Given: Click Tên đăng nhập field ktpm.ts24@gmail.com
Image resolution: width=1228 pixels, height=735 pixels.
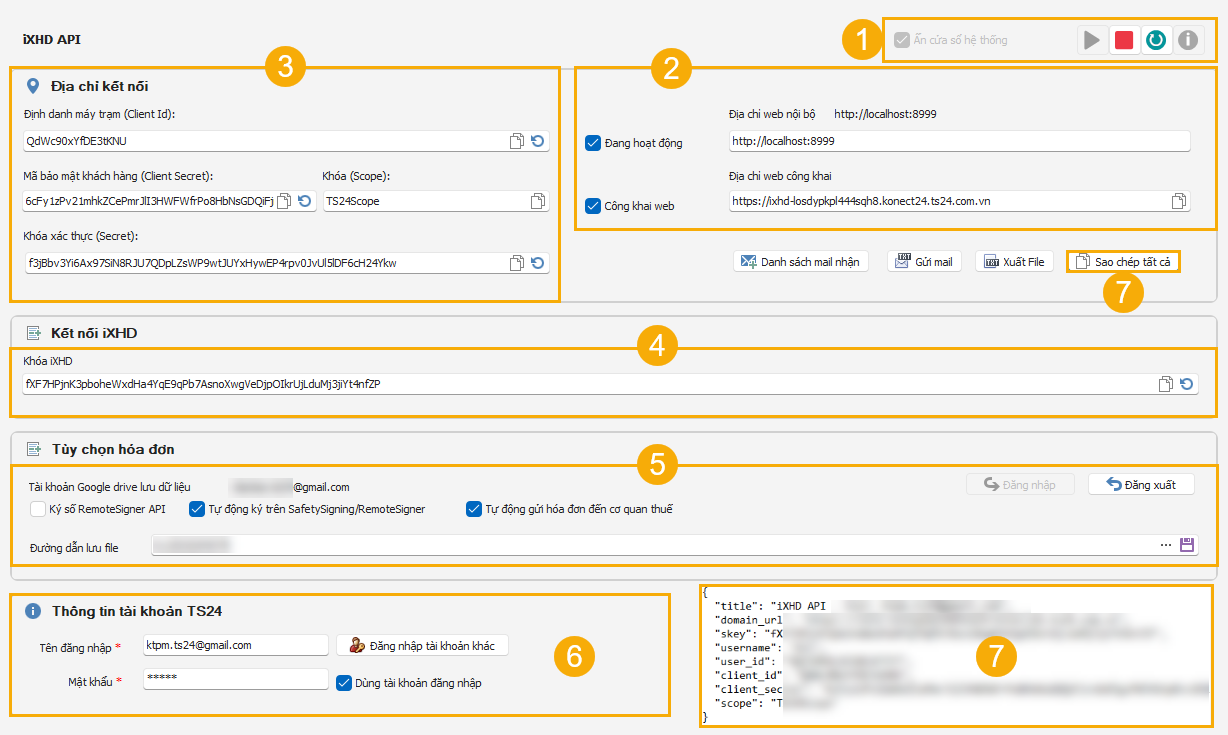Looking at the screenshot, I should click(236, 645).
